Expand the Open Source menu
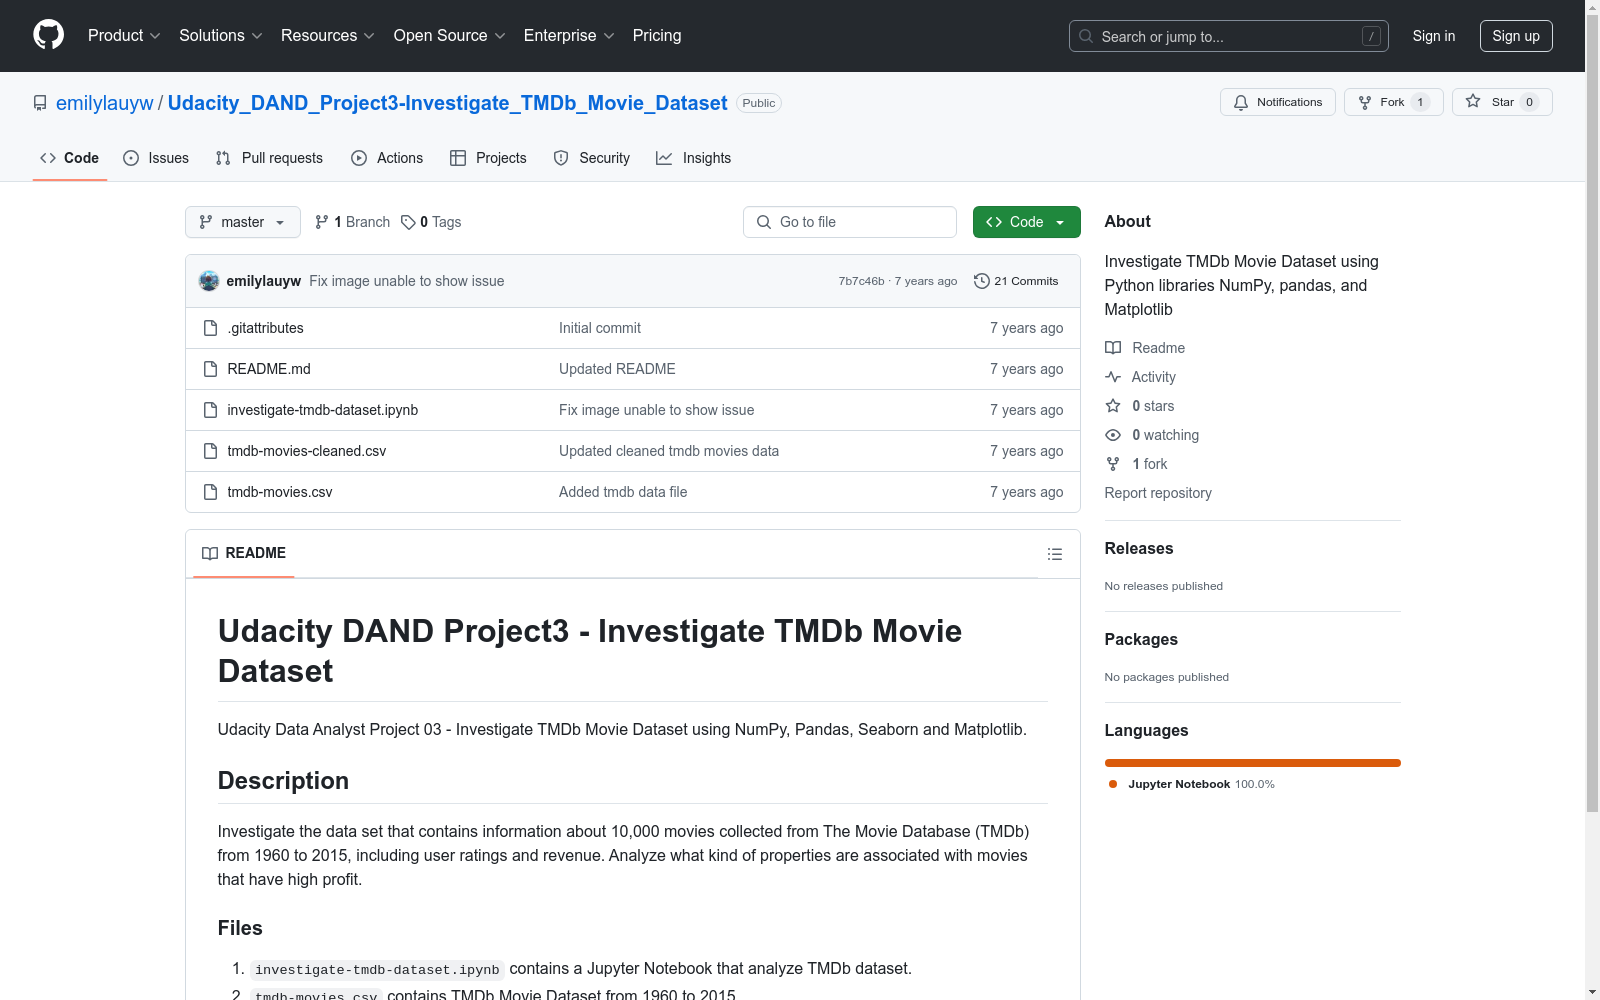 click(450, 36)
